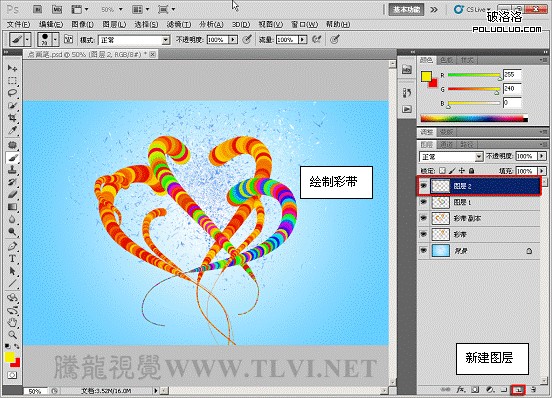
Task: Select the Zoom tool in toolbox
Action: coord(12,335)
